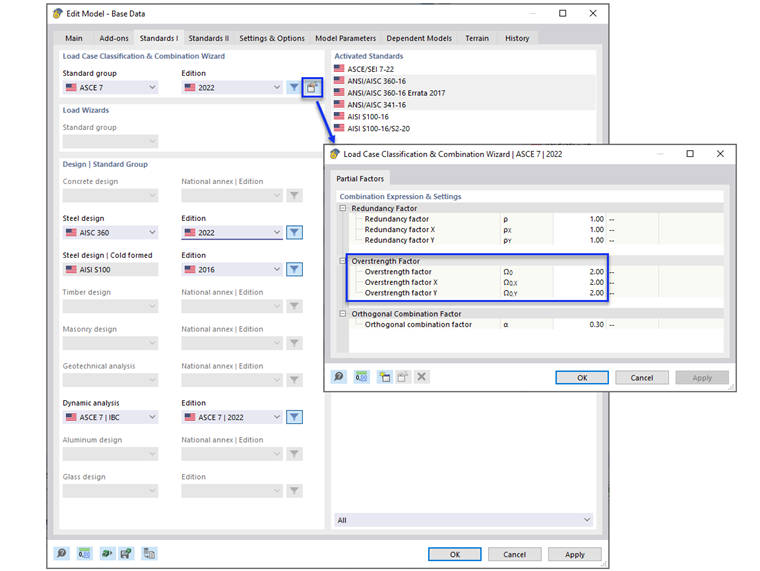
Task: Click the application icon in wizard dialog title bar
Action: tap(334, 154)
